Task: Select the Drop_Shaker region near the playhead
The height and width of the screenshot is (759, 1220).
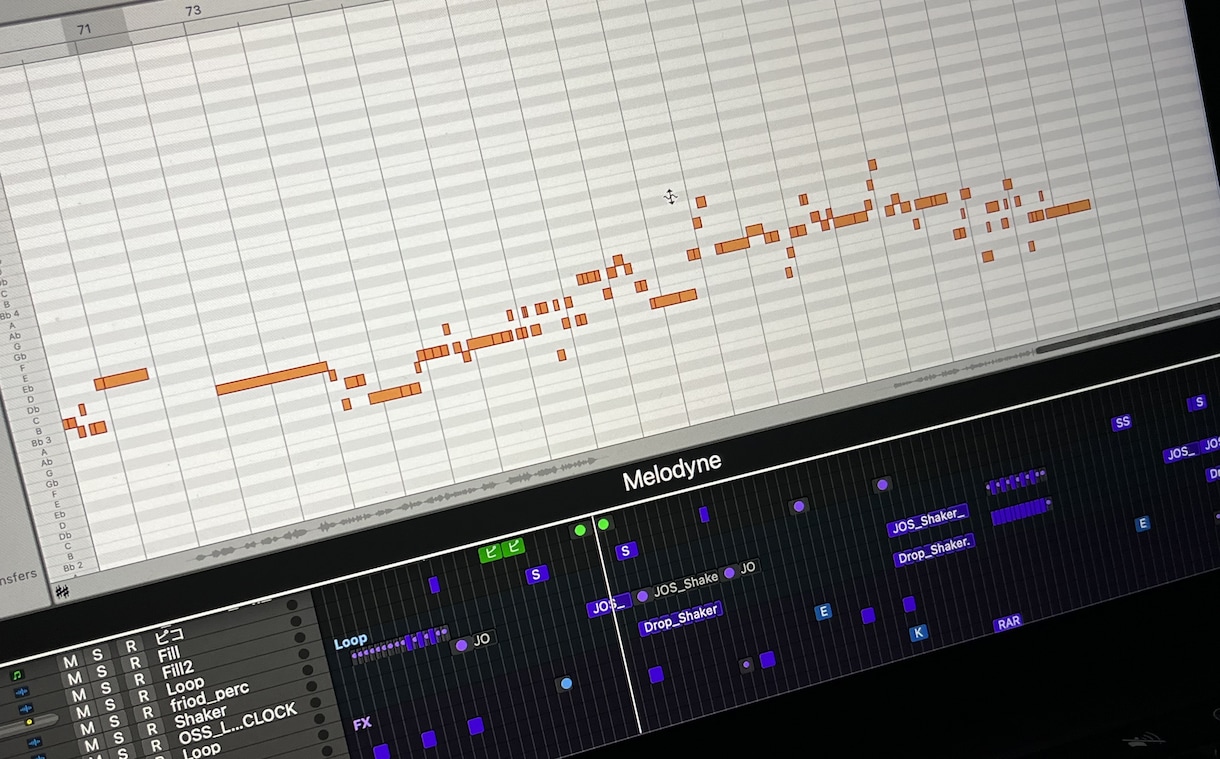Action: click(x=680, y=619)
